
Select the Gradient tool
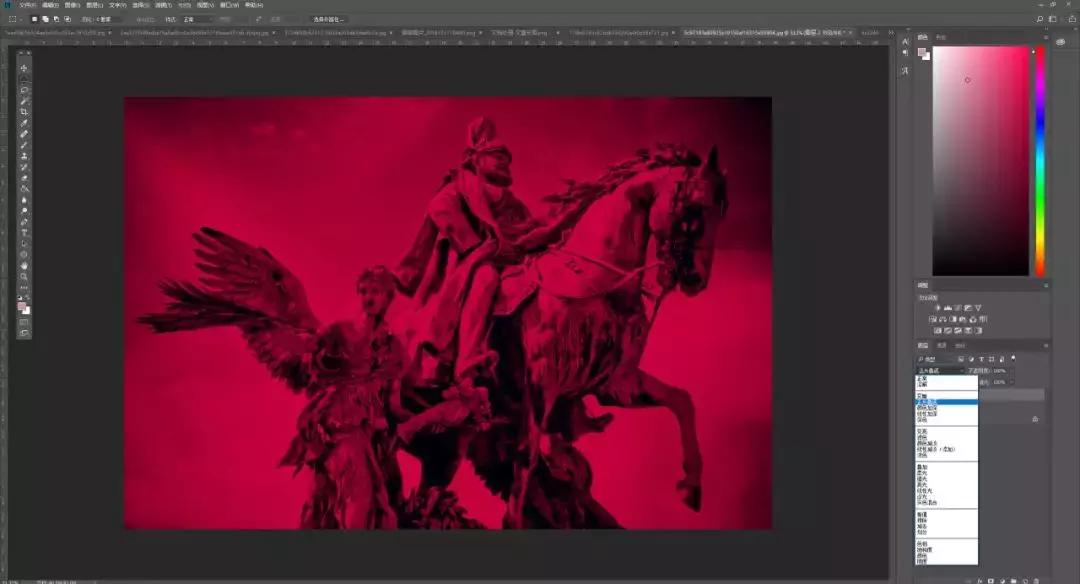(x=24, y=189)
